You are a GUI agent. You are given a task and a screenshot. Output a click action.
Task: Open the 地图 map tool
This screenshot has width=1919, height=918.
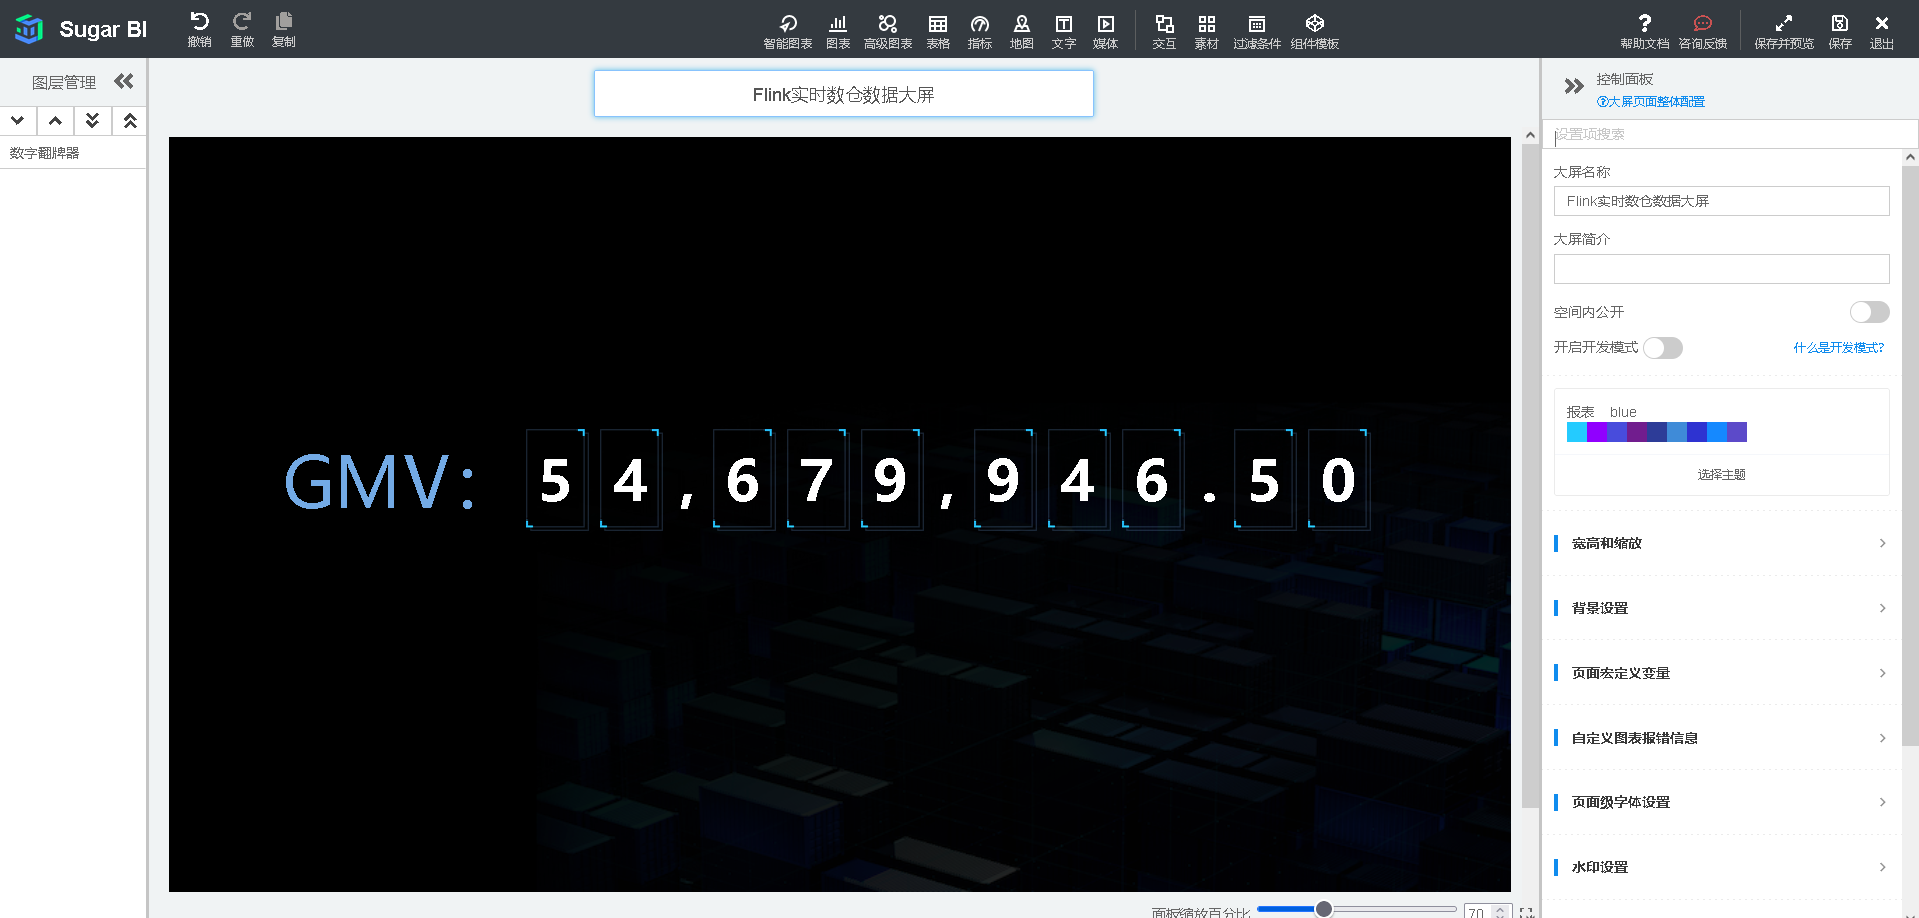(x=1022, y=31)
